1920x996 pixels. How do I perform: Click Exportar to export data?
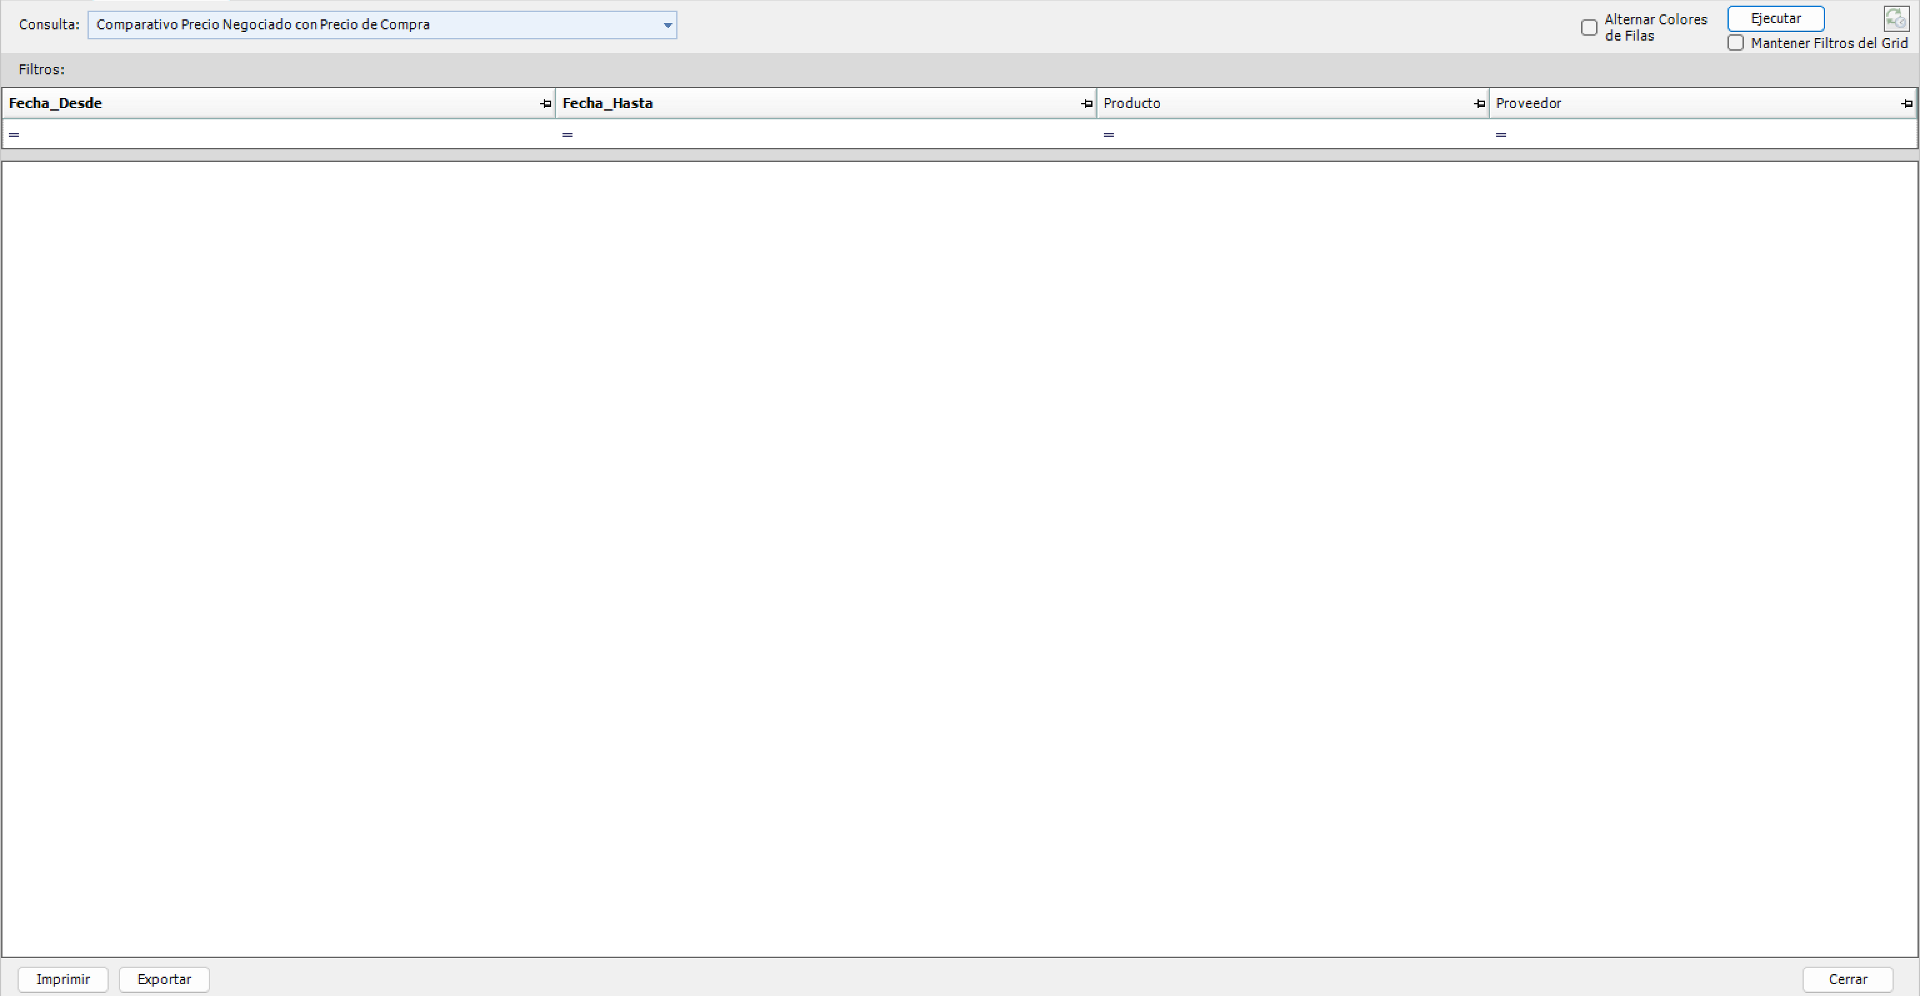click(x=163, y=979)
